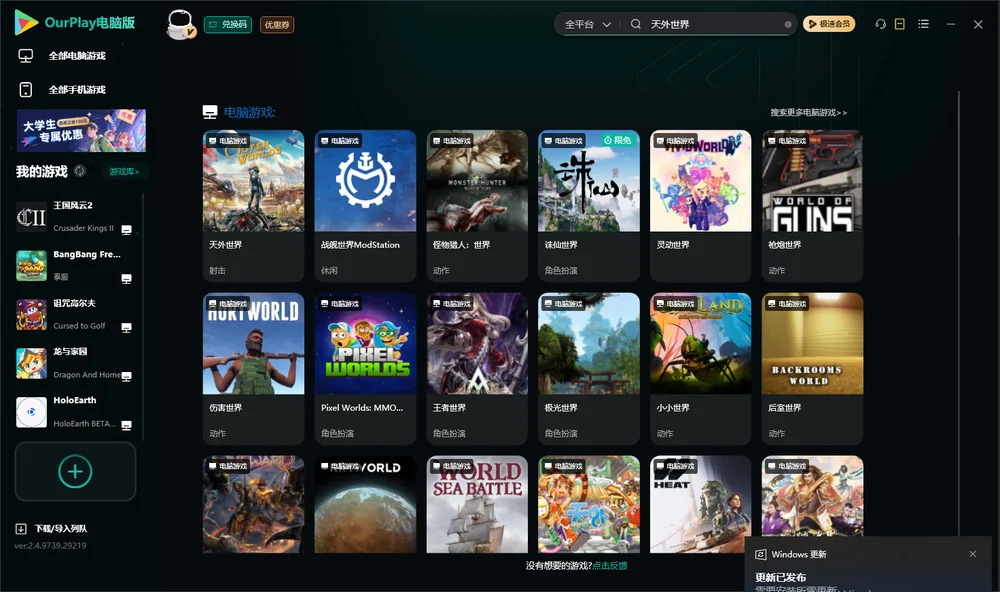Viewport: 1000px width, 592px height.
Task: Click the 射击 genre under 天外世界
Action: [217, 270]
